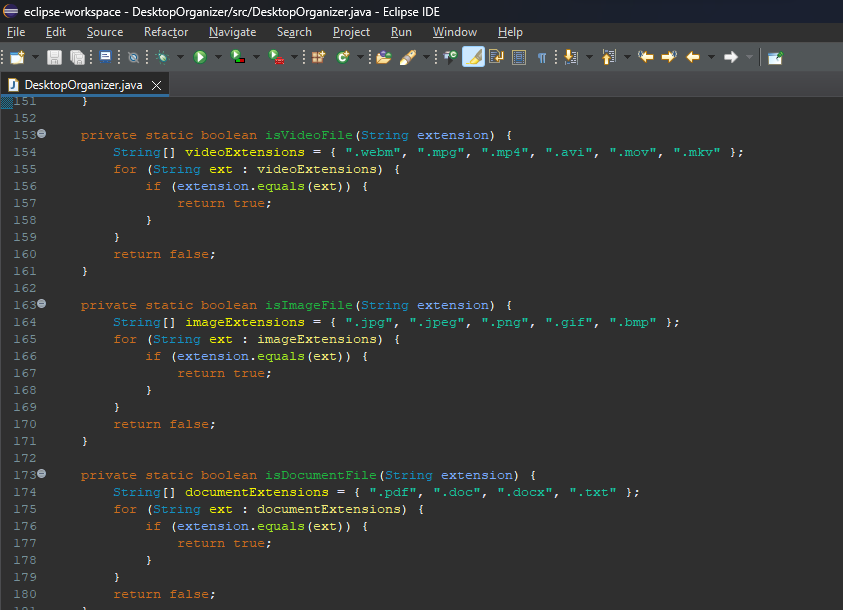
Task: Go to Previous Annotation icon
Action: point(609,57)
